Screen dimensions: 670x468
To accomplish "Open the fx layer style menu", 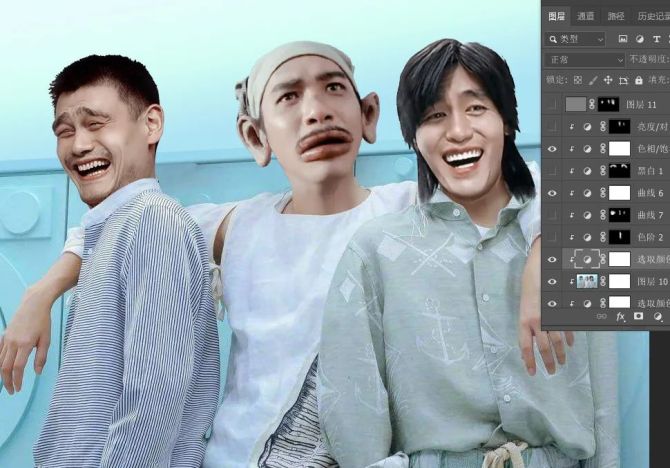I will tap(620, 316).
